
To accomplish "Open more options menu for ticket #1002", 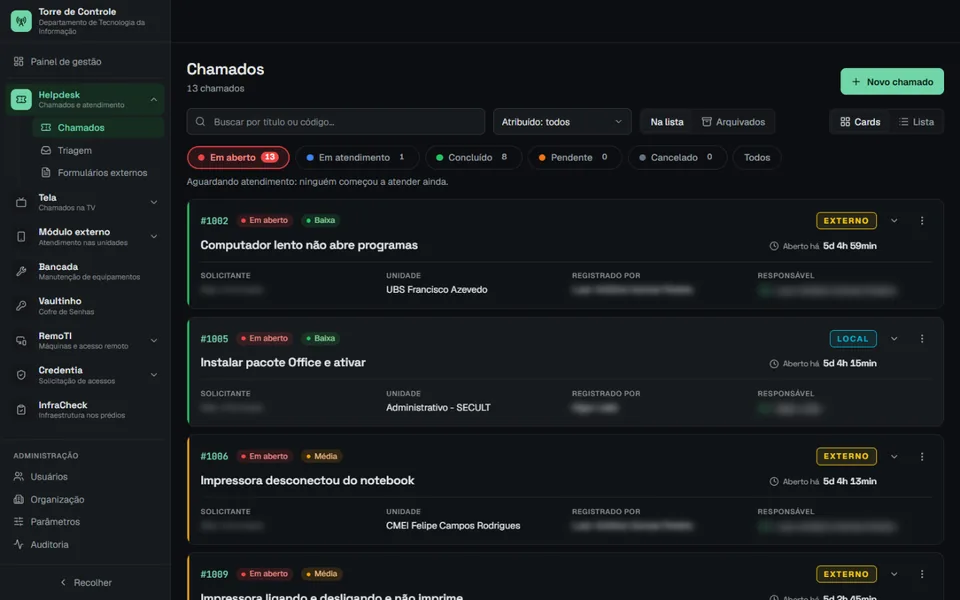I will click(922, 220).
